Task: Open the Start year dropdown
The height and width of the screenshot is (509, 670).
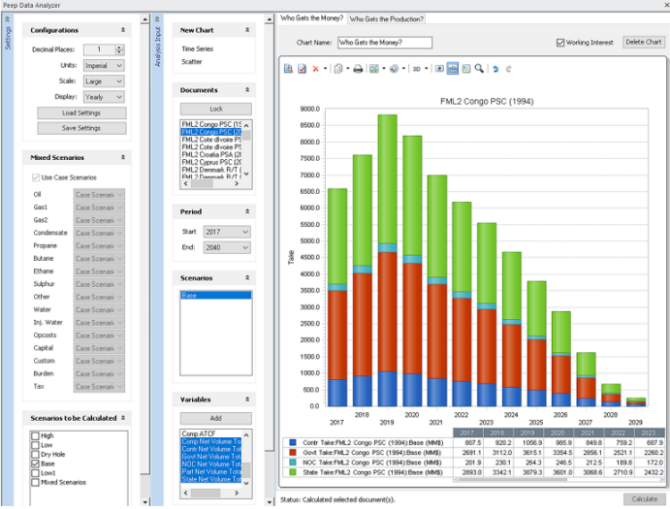Action: 227,232
